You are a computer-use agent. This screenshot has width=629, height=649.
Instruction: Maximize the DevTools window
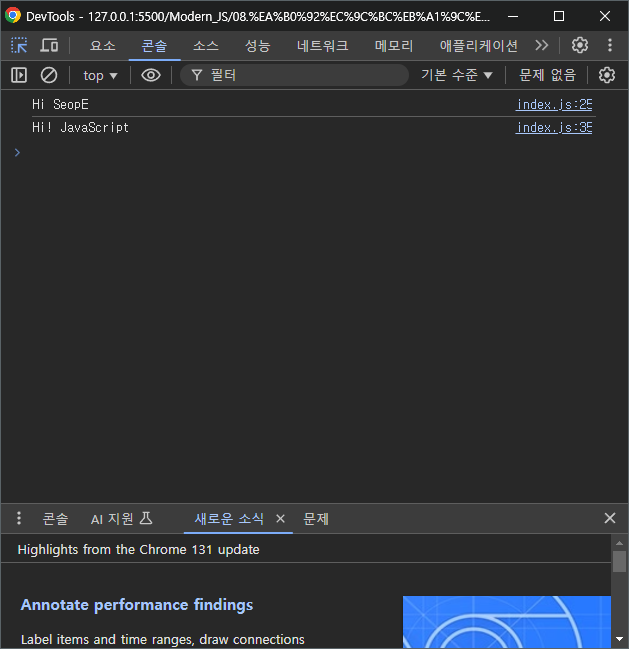point(559,16)
